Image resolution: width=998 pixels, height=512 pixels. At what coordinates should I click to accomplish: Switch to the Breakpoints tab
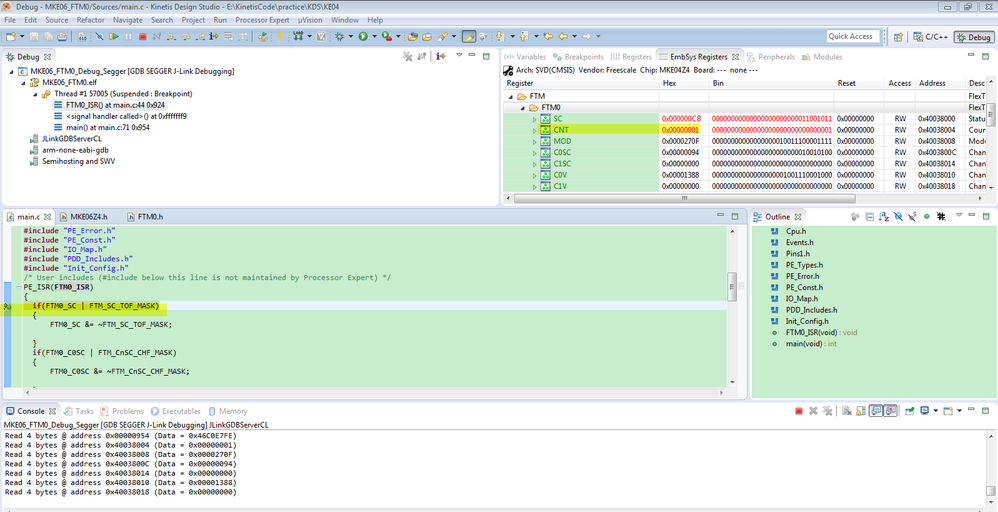coord(579,57)
